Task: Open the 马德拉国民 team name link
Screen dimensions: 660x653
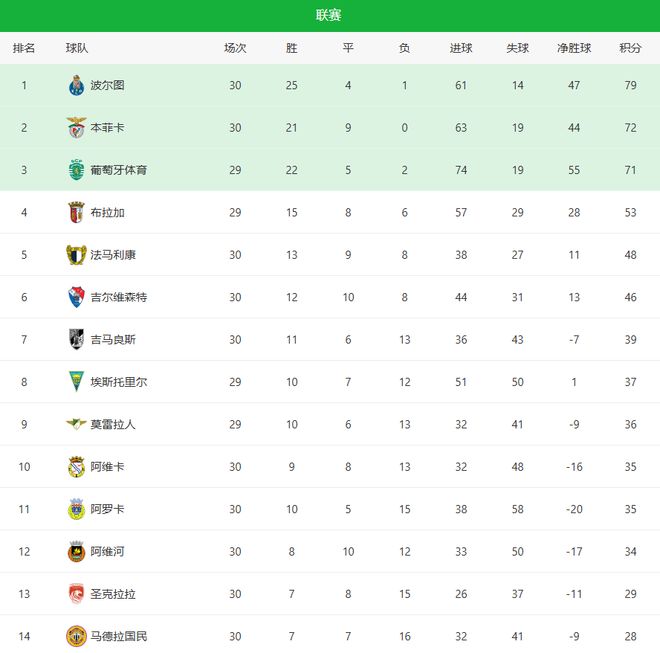Action: click(x=118, y=636)
